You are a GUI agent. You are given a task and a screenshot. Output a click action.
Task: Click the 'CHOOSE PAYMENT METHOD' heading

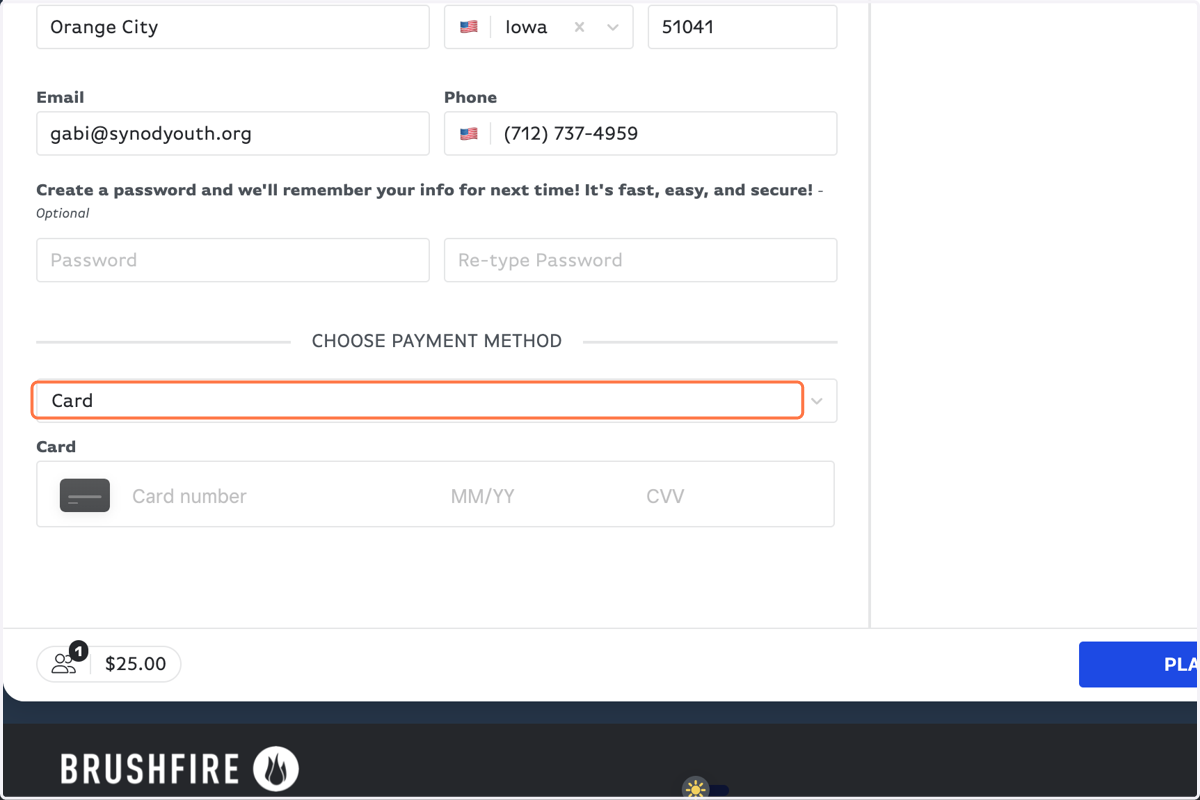[437, 341]
